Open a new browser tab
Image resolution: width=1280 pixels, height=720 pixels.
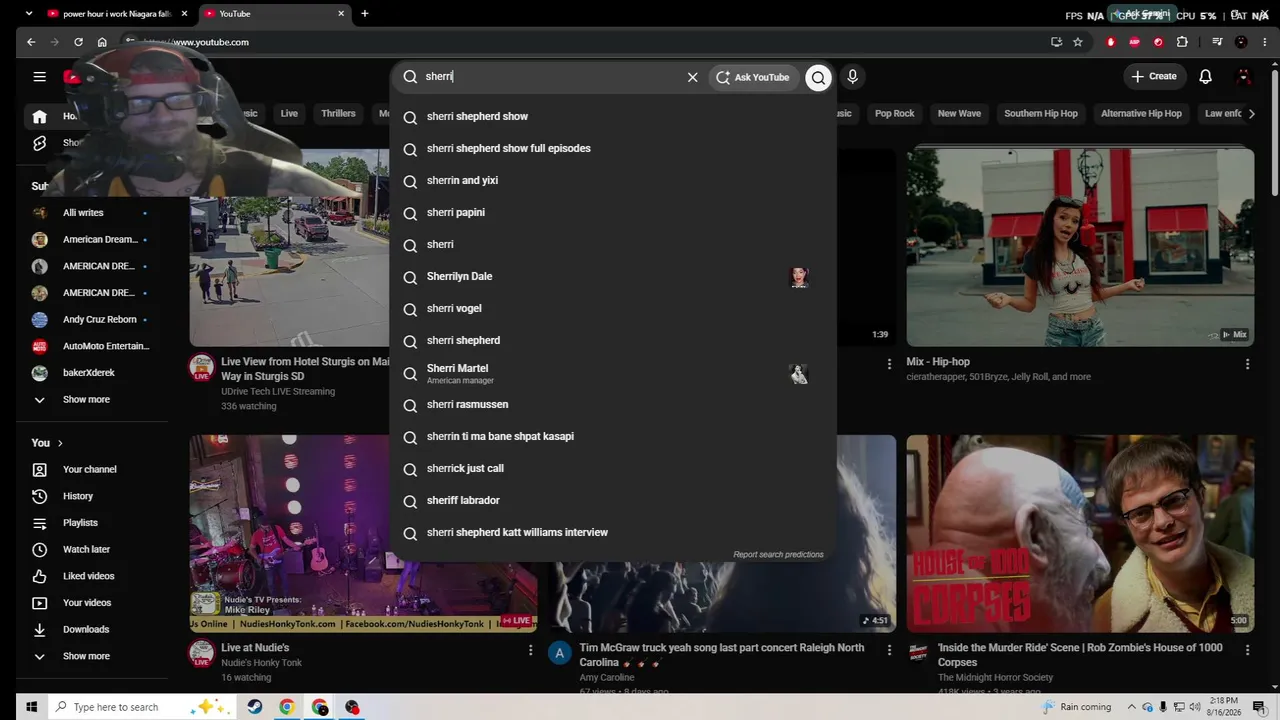[x=364, y=14]
